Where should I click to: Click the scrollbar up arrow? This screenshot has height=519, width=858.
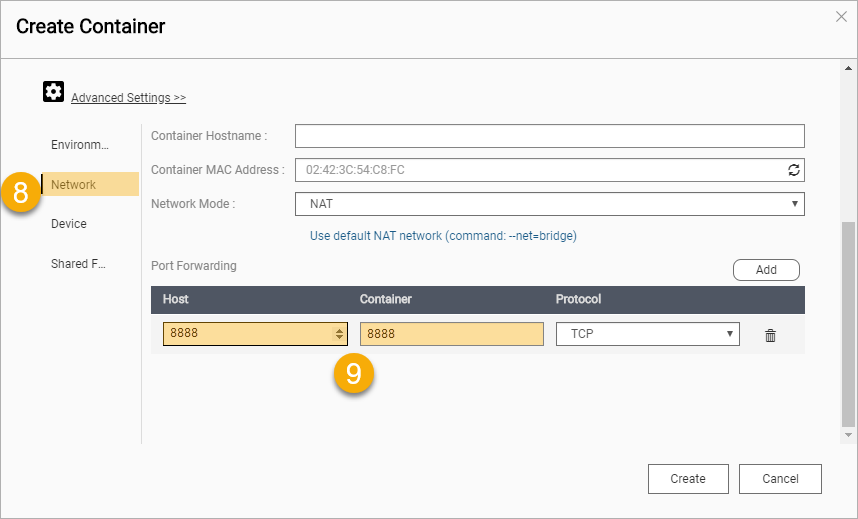[x=848, y=68]
